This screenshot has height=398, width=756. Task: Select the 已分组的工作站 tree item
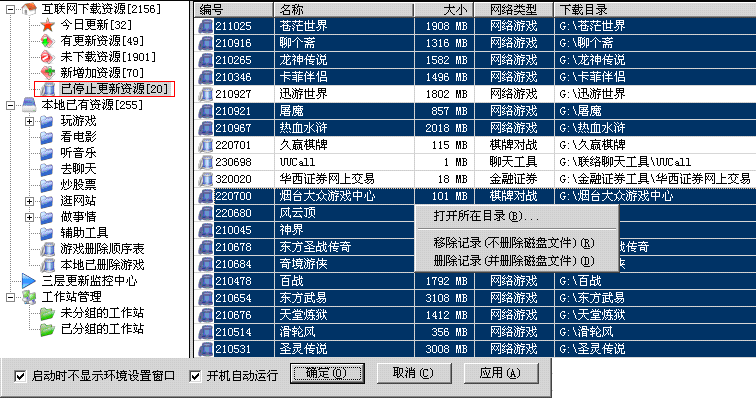pos(102,329)
